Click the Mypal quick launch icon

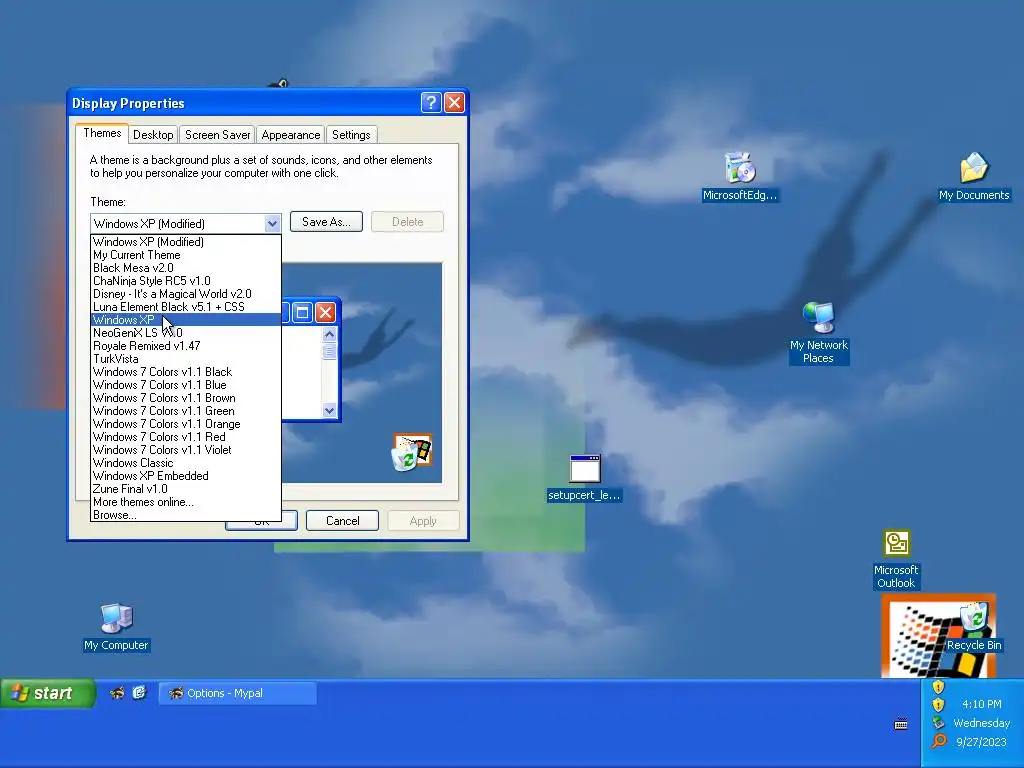click(118, 693)
